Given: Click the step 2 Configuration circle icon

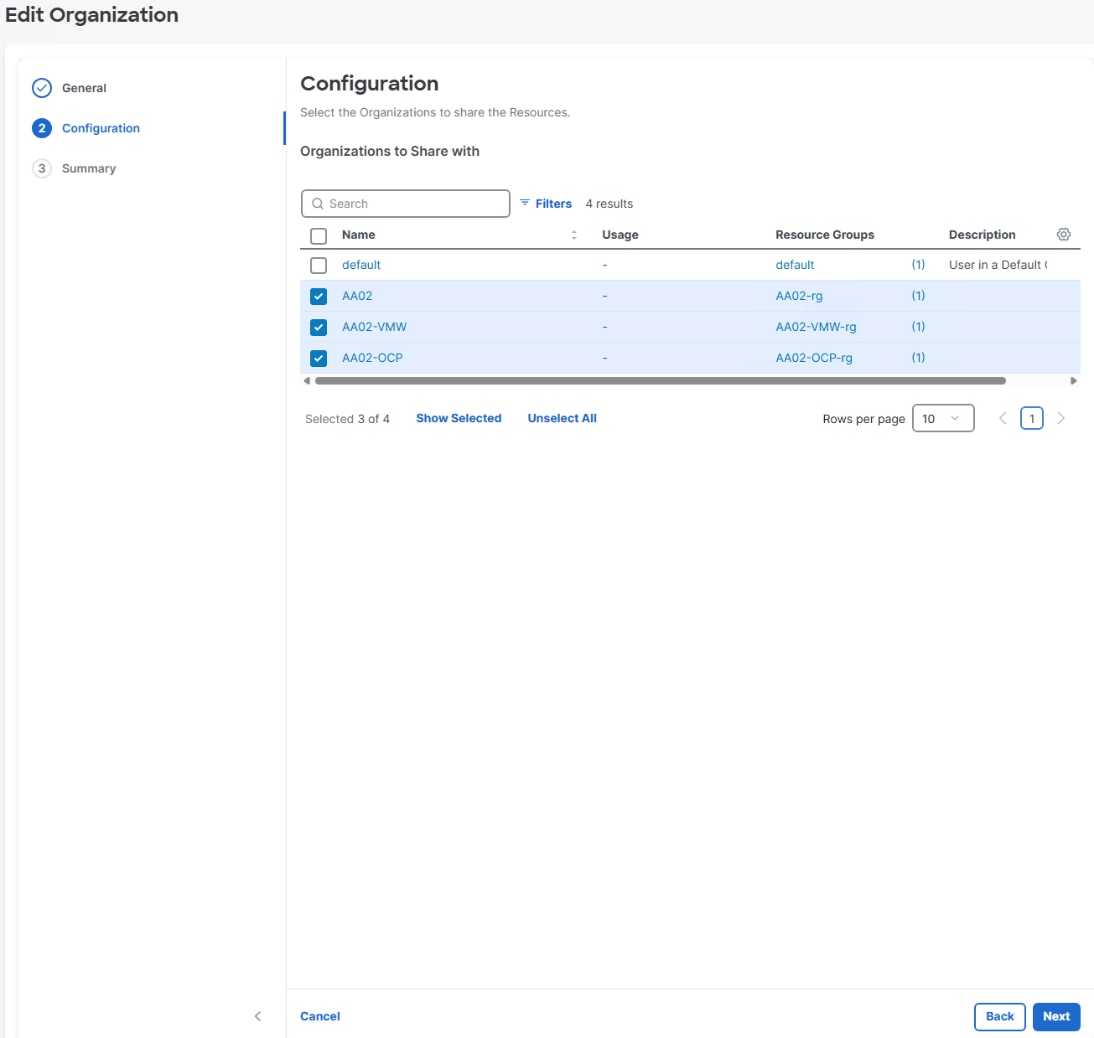Looking at the screenshot, I should click(x=42, y=128).
